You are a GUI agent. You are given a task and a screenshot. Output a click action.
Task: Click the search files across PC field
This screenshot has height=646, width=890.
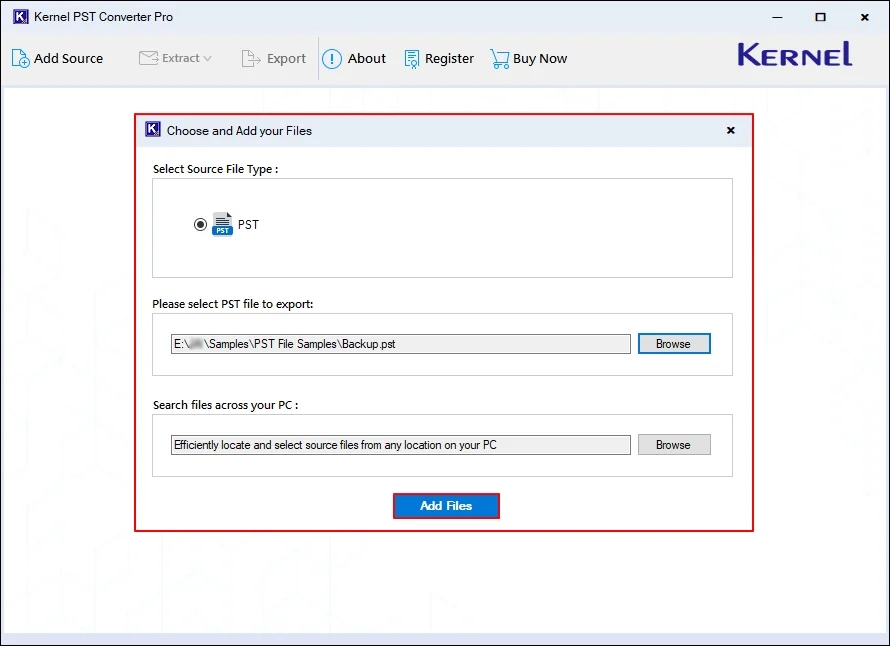398,444
